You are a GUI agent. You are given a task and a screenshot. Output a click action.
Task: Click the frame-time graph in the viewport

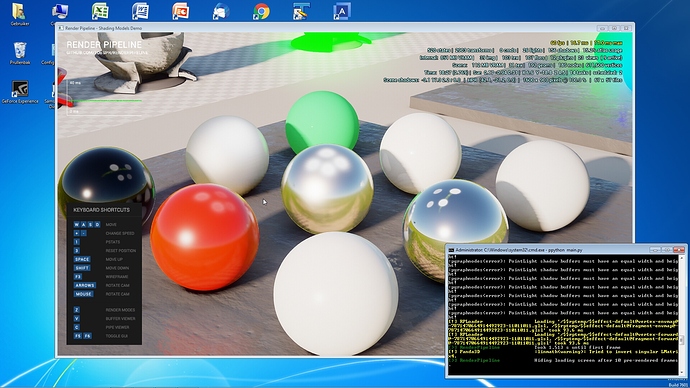(x=105, y=97)
